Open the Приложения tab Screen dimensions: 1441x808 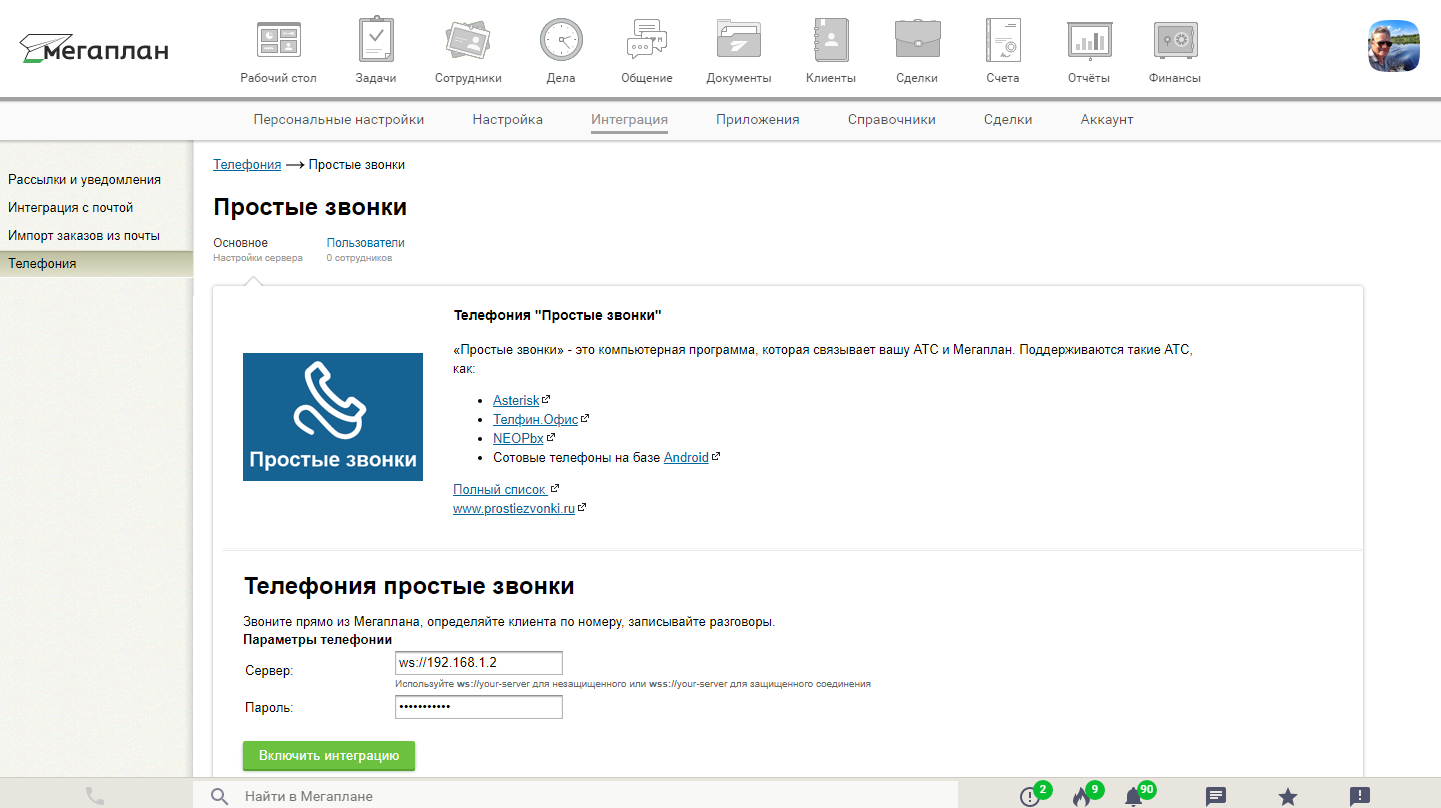[758, 119]
